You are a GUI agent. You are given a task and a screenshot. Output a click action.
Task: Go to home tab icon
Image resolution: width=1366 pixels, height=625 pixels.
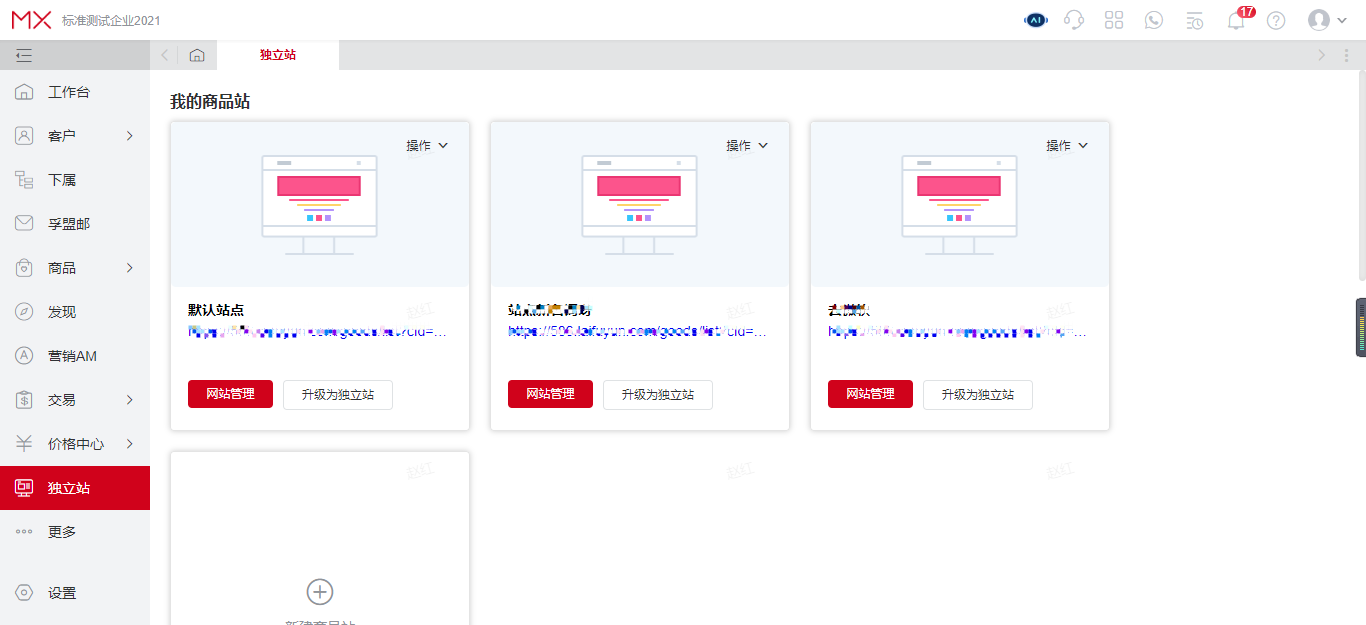tap(197, 55)
